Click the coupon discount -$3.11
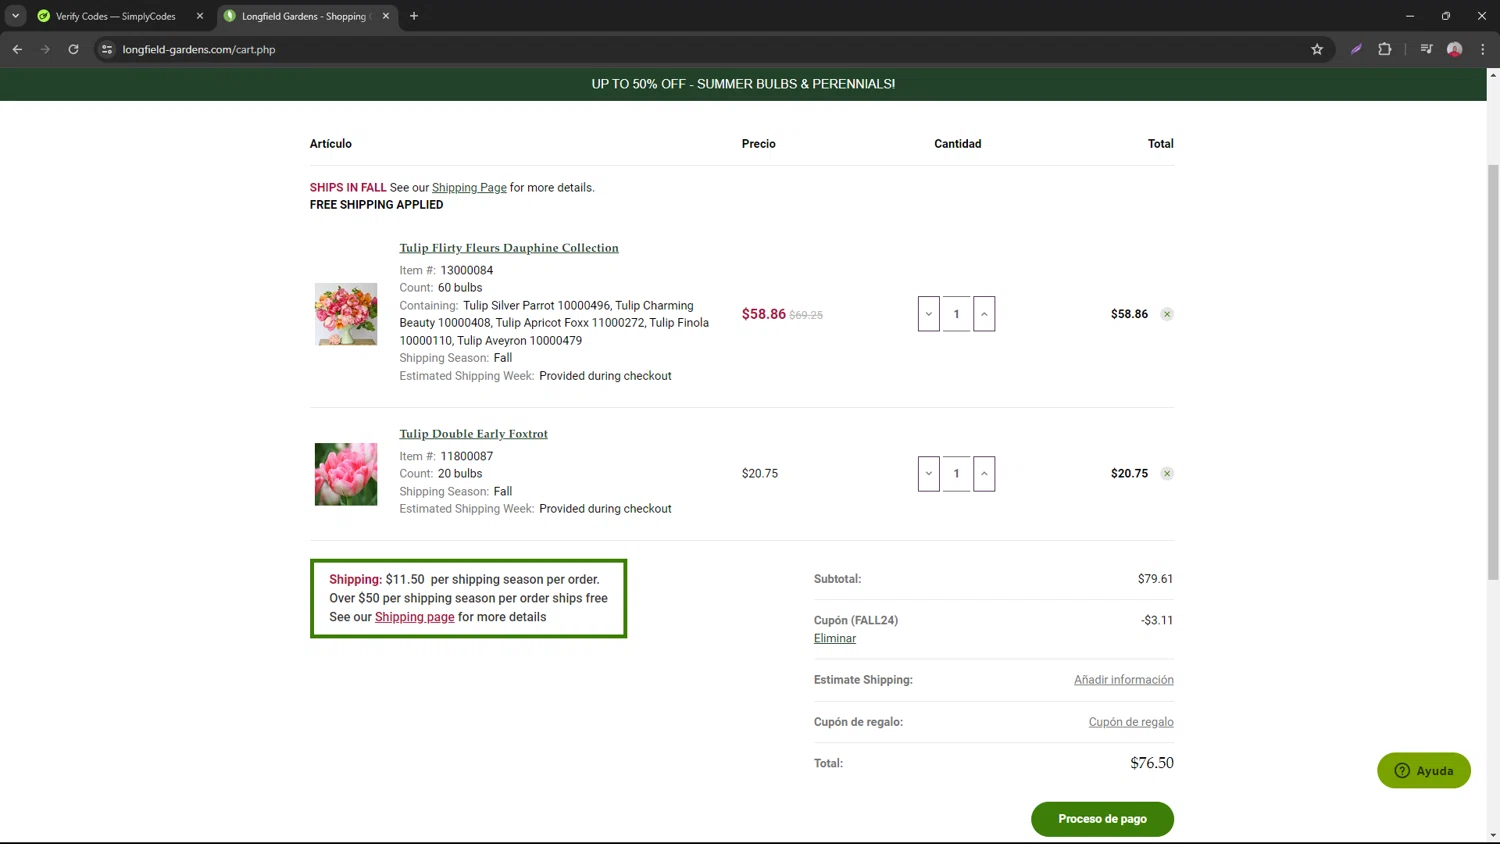 point(1157,620)
